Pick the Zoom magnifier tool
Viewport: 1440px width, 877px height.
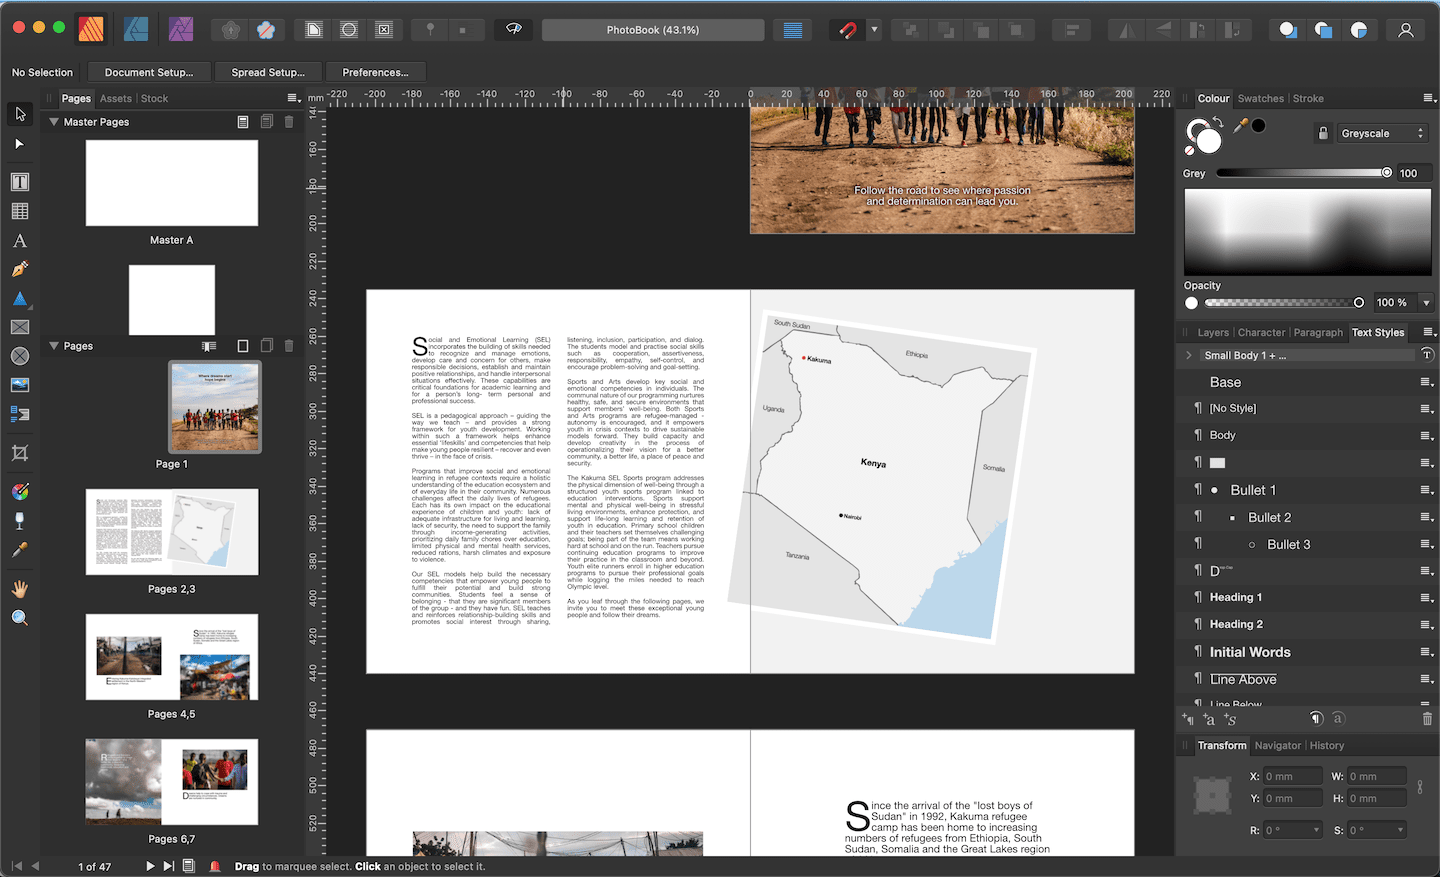19,618
